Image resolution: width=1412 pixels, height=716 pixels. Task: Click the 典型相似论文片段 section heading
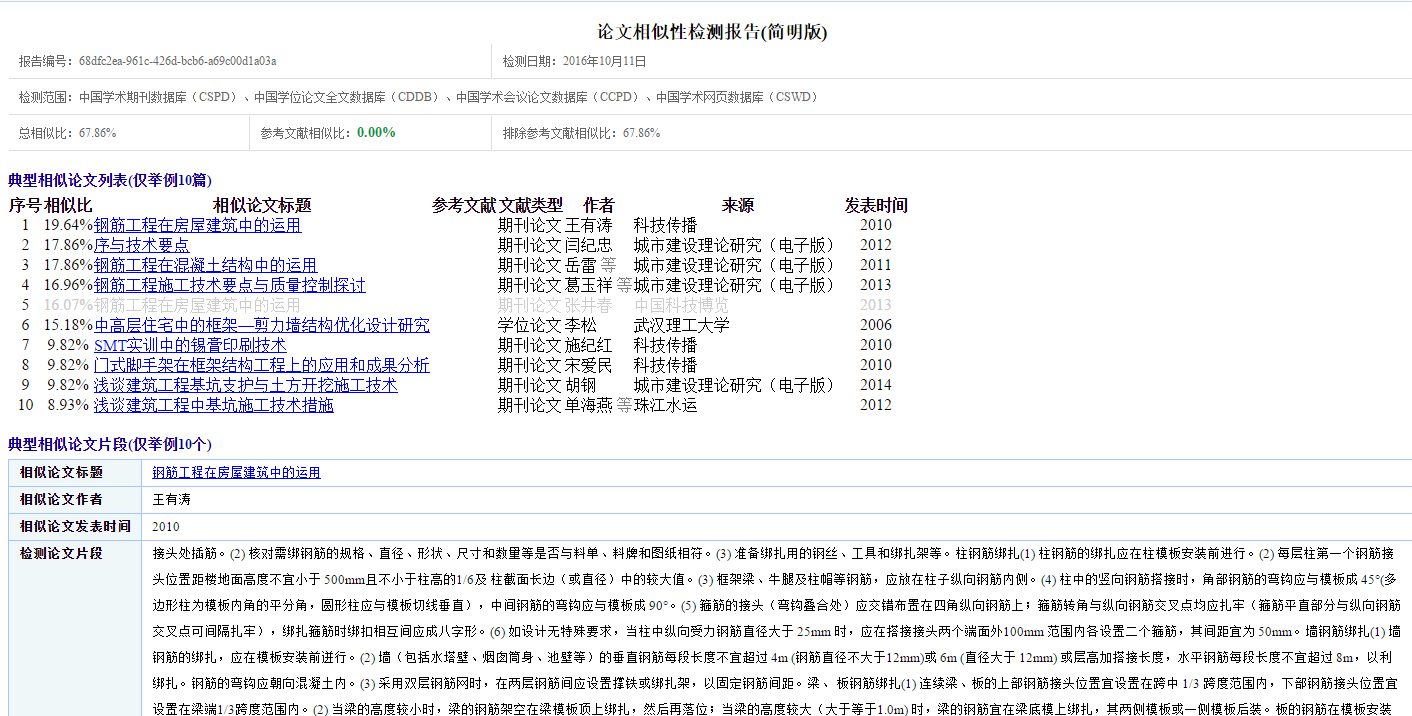[110, 444]
